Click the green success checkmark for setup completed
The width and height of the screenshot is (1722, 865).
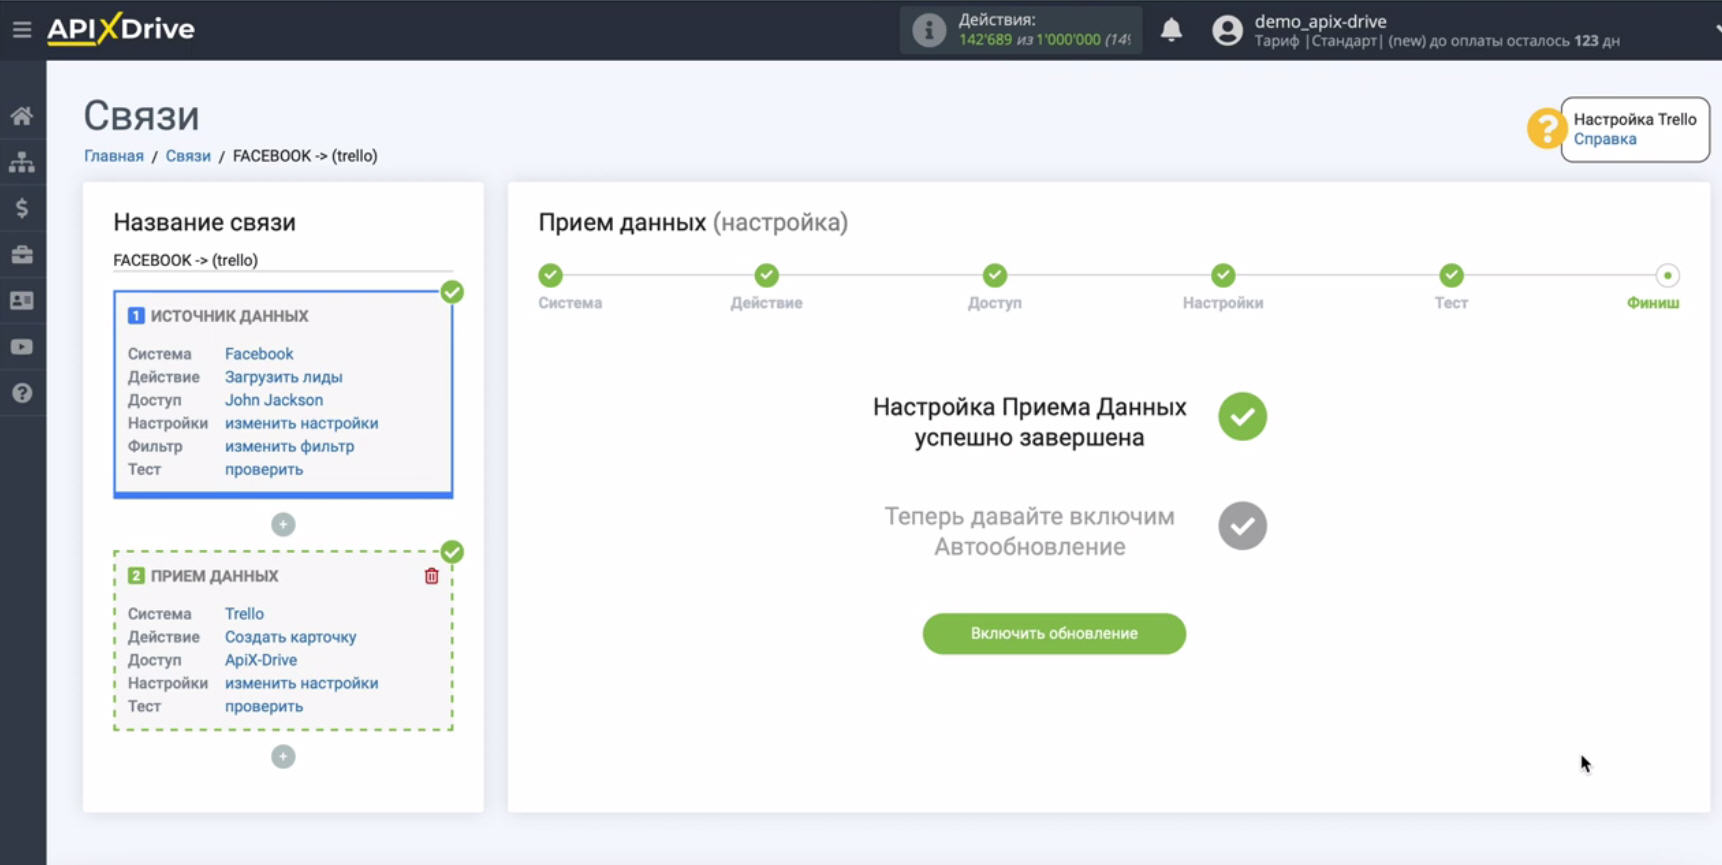click(x=1242, y=417)
